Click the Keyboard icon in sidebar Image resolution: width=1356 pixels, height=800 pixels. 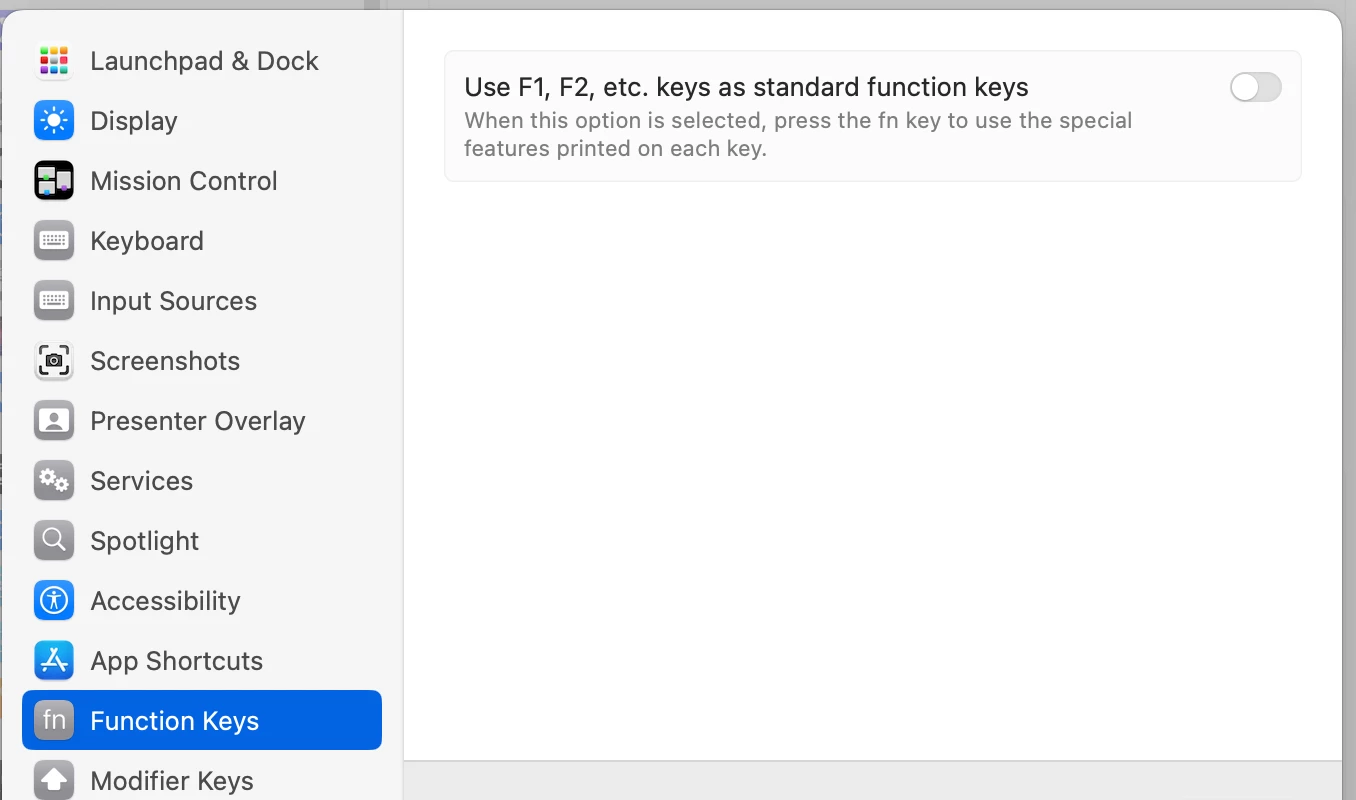[x=54, y=241]
